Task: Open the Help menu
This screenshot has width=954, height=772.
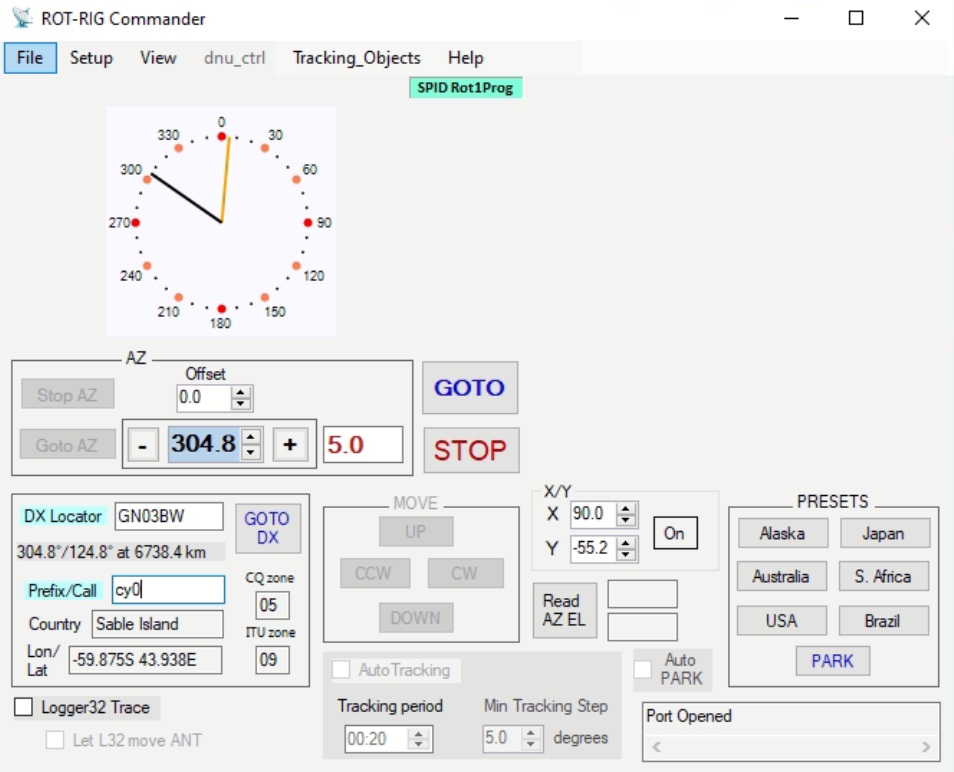Action: 465,58
